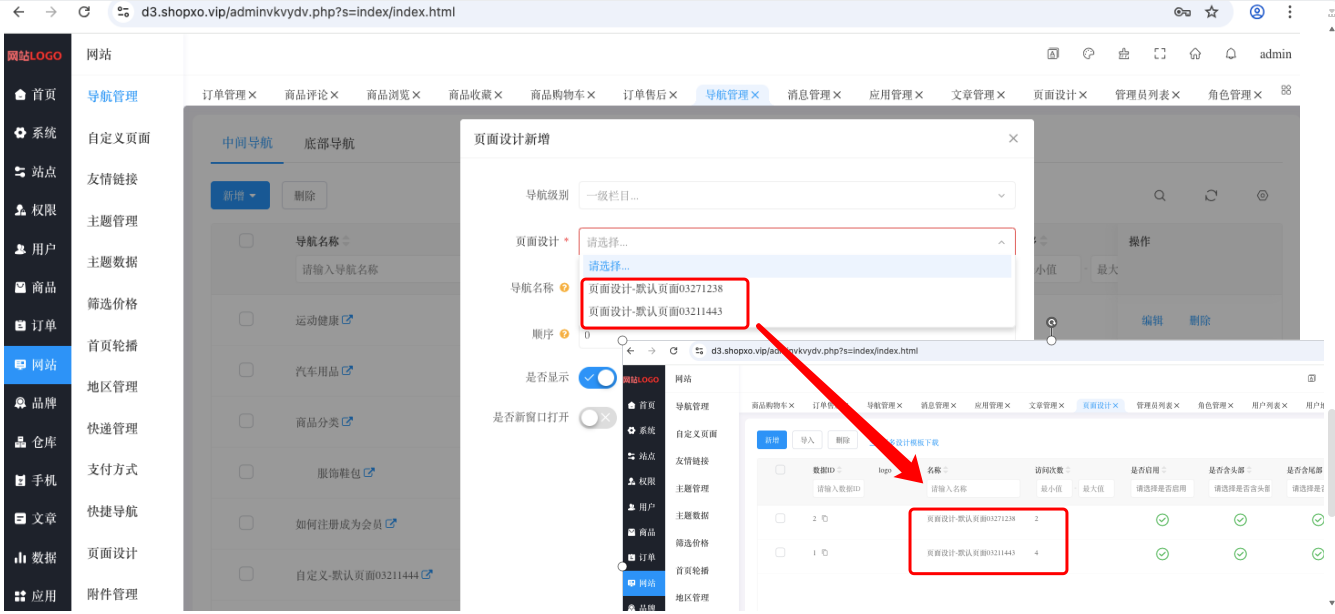Screen dimensions: 1335x614
Task: Click the browser address bar URL
Action: tap(299, 12)
